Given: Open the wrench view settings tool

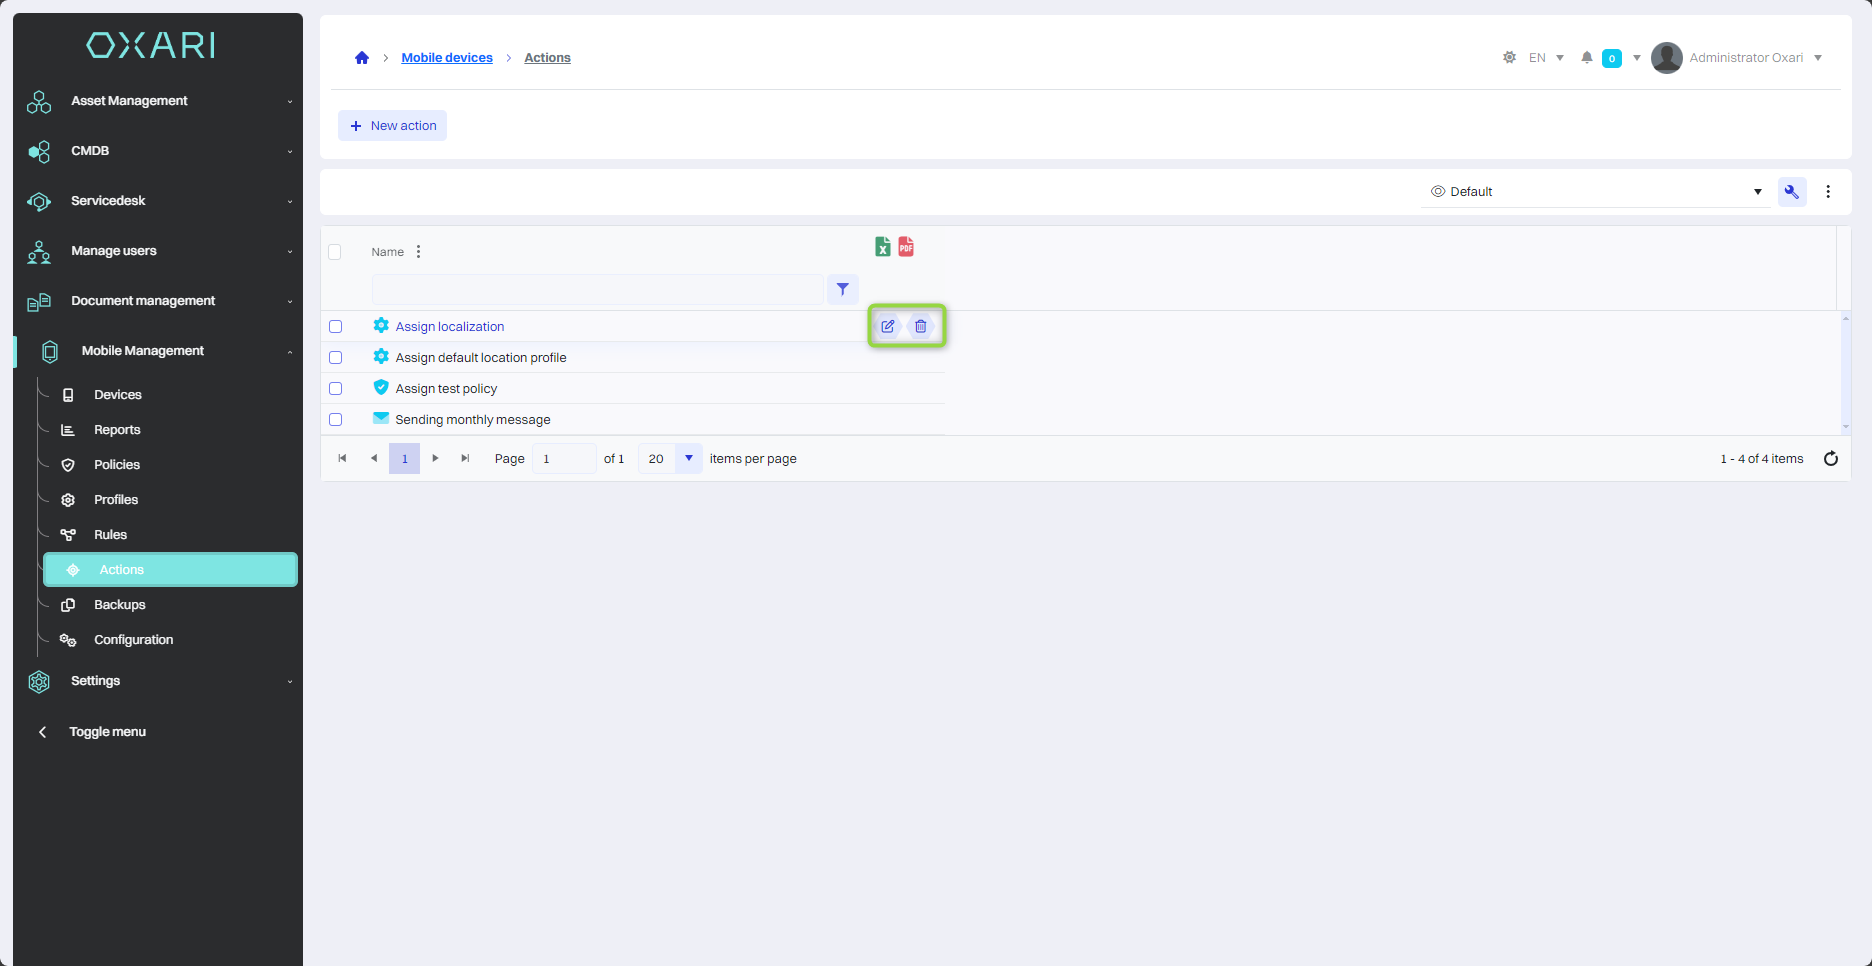Looking at the screenshot, I should pos(1791,192).
